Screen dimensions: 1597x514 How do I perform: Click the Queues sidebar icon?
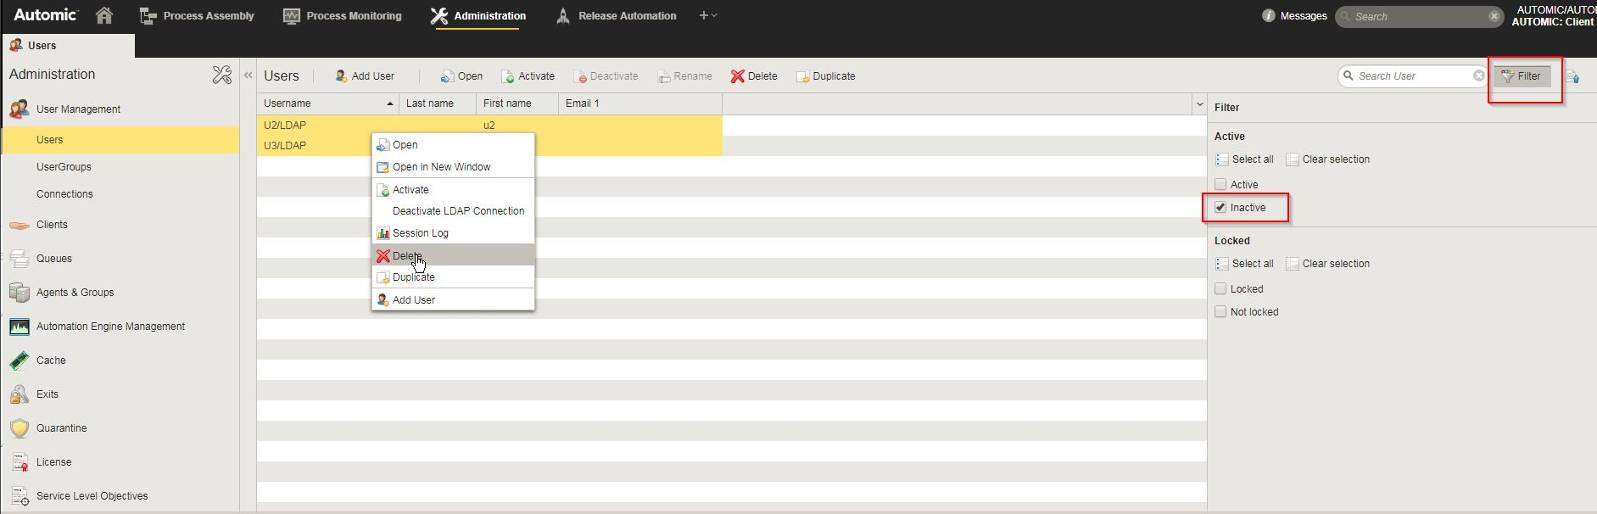tap(19, 258)
